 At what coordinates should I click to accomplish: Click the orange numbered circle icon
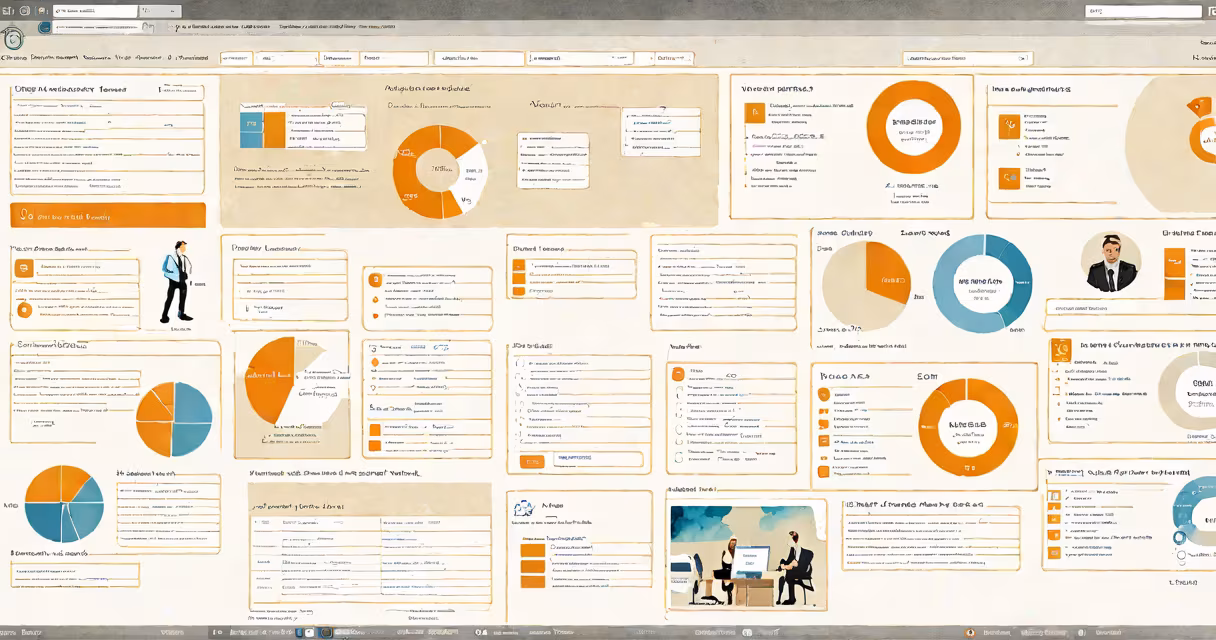373,282
